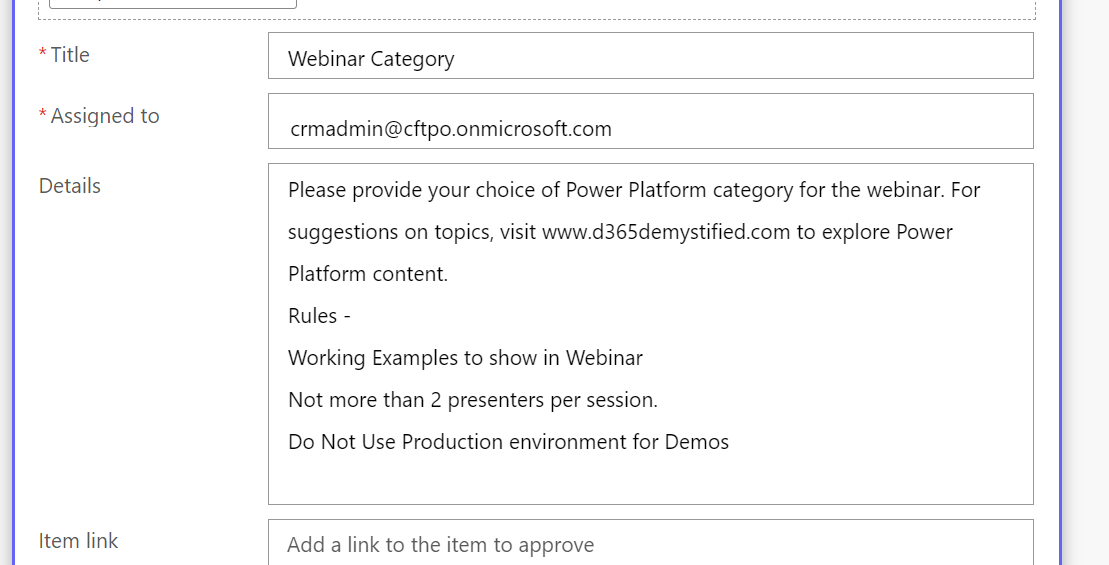
Task: Click the 'Please provide your choice' first line
Action: 634,190
